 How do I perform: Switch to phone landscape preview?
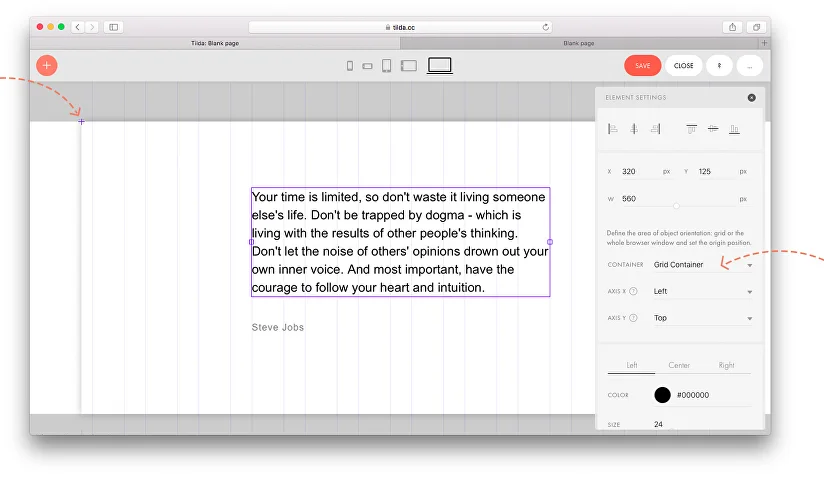point(367,66)
